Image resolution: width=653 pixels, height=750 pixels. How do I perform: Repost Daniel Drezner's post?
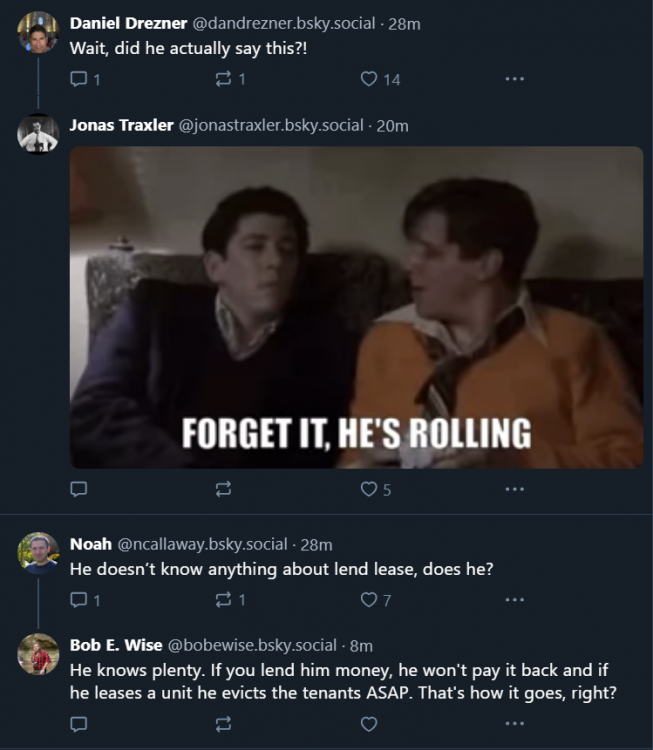[x=223, y=79]
